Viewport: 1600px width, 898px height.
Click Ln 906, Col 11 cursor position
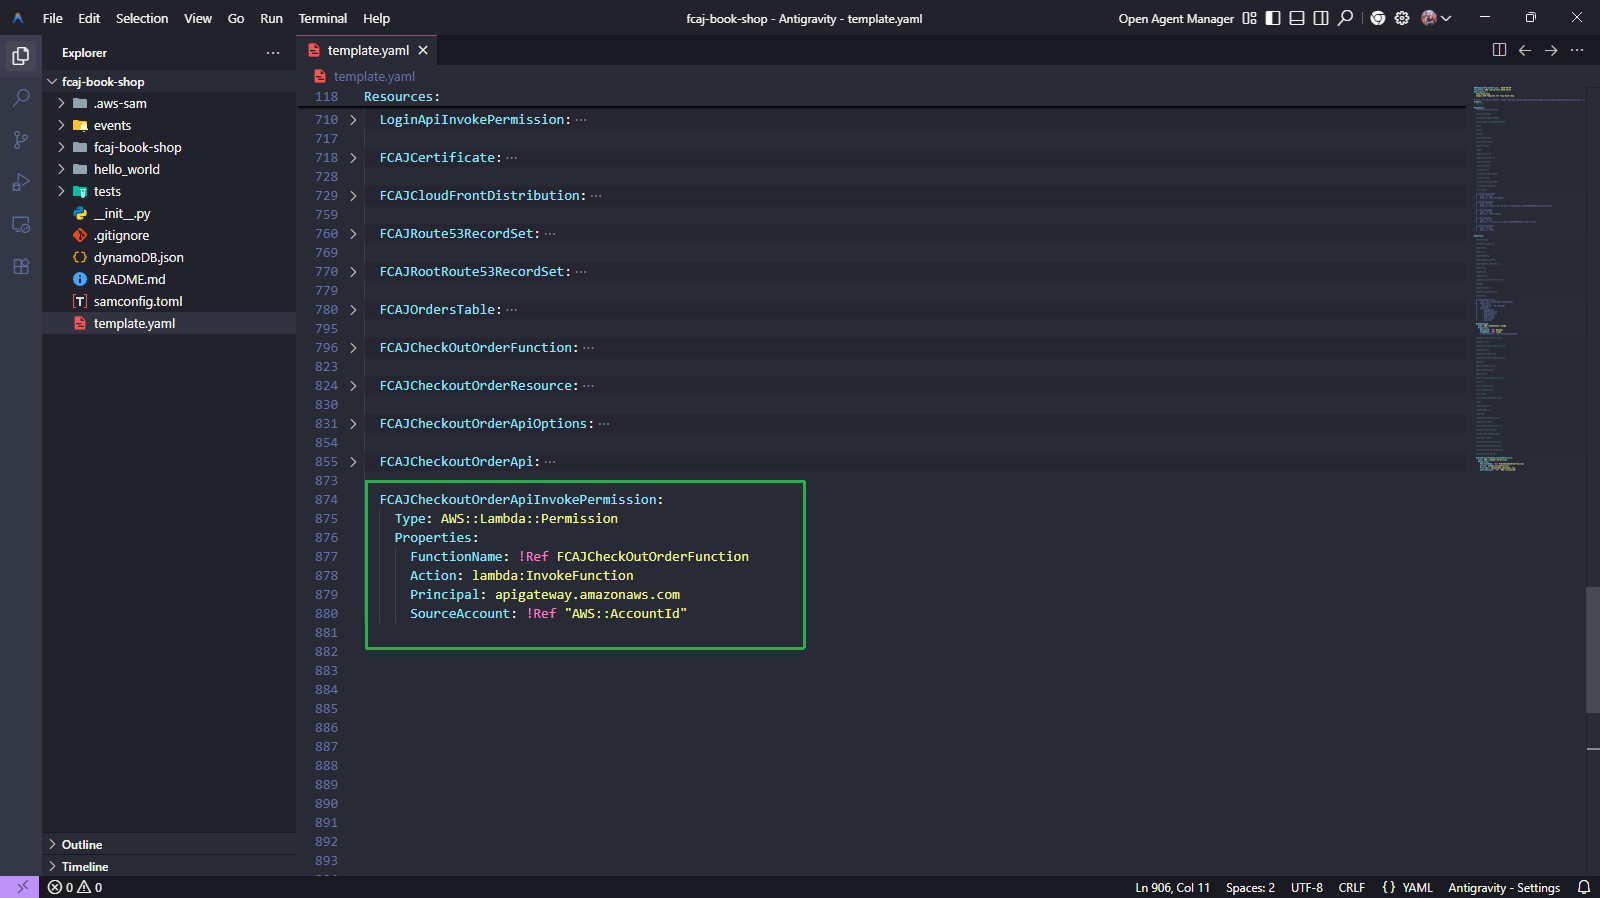coord(1172,887)
